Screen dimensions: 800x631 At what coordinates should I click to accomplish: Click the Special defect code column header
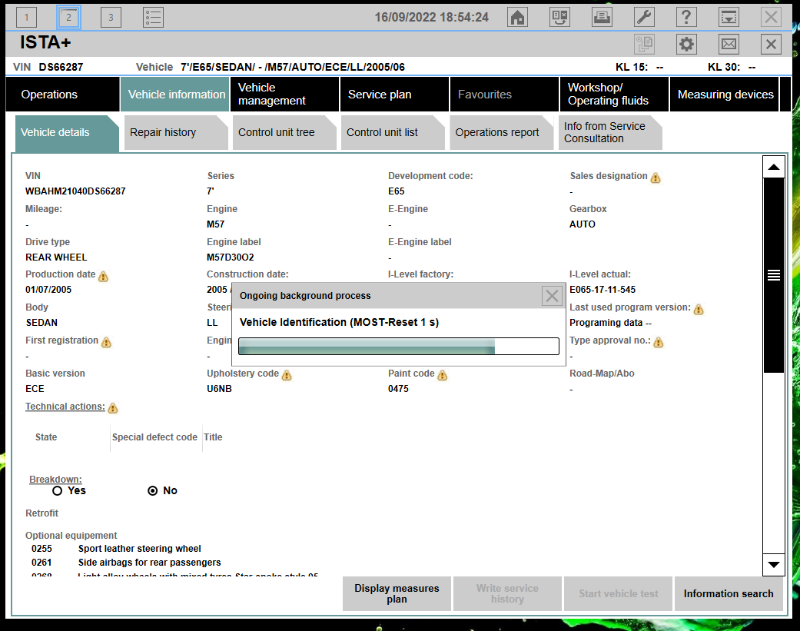tap(155, 437)
